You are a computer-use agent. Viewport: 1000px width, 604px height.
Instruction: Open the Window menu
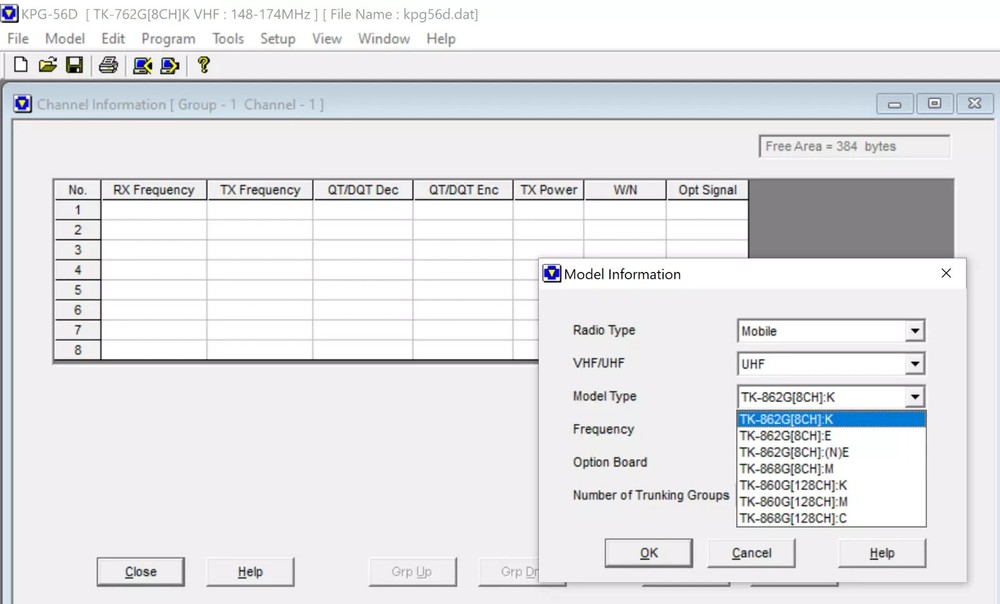click(x=384, y=39)
